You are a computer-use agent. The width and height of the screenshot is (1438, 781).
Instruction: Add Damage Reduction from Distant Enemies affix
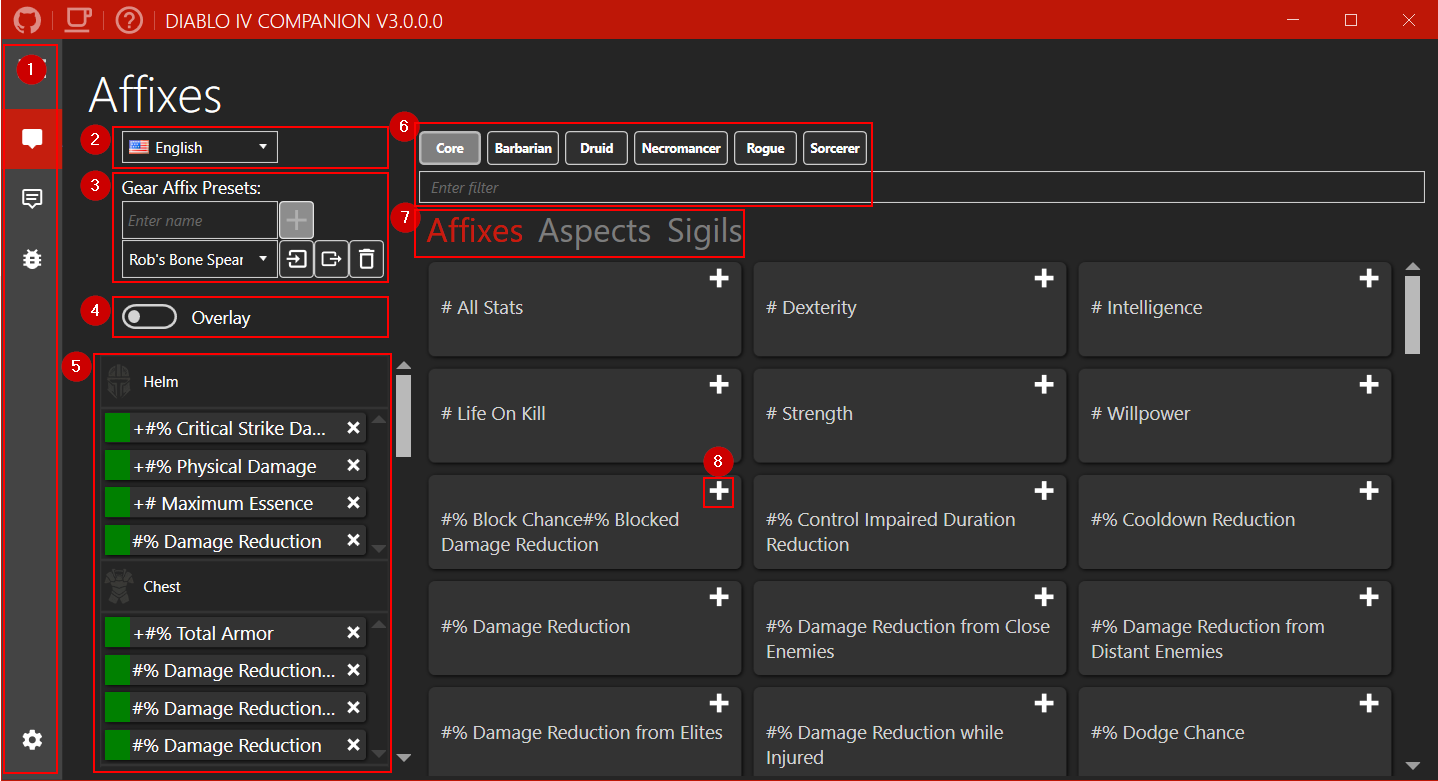1369,598
